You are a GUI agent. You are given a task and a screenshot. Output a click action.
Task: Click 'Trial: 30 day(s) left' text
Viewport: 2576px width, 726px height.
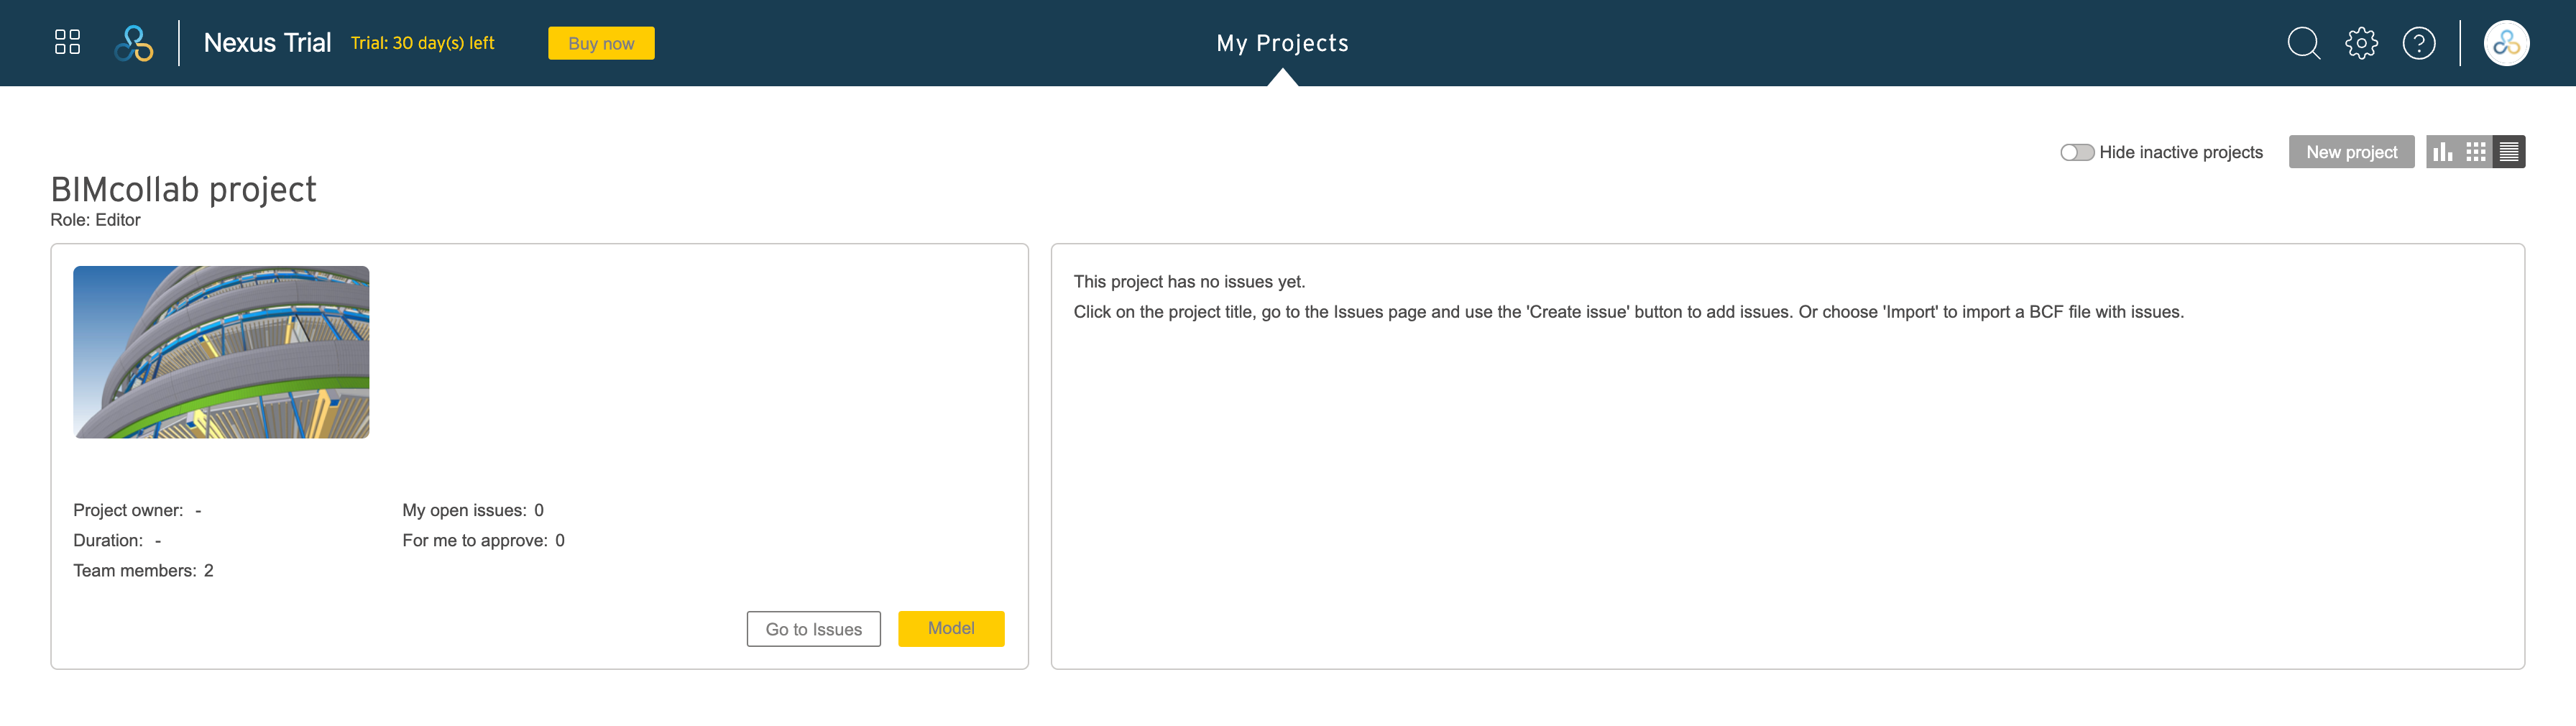click(422, 43)
